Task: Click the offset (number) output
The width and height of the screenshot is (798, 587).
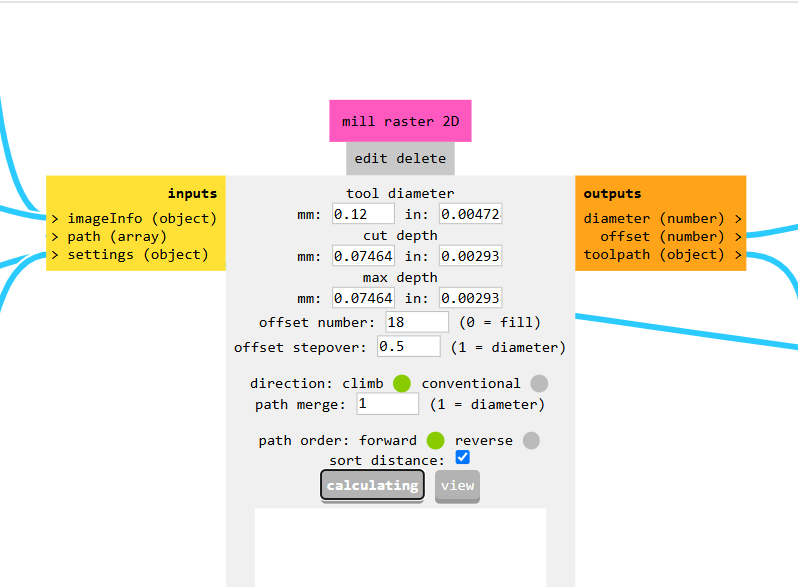Action: 670,237
